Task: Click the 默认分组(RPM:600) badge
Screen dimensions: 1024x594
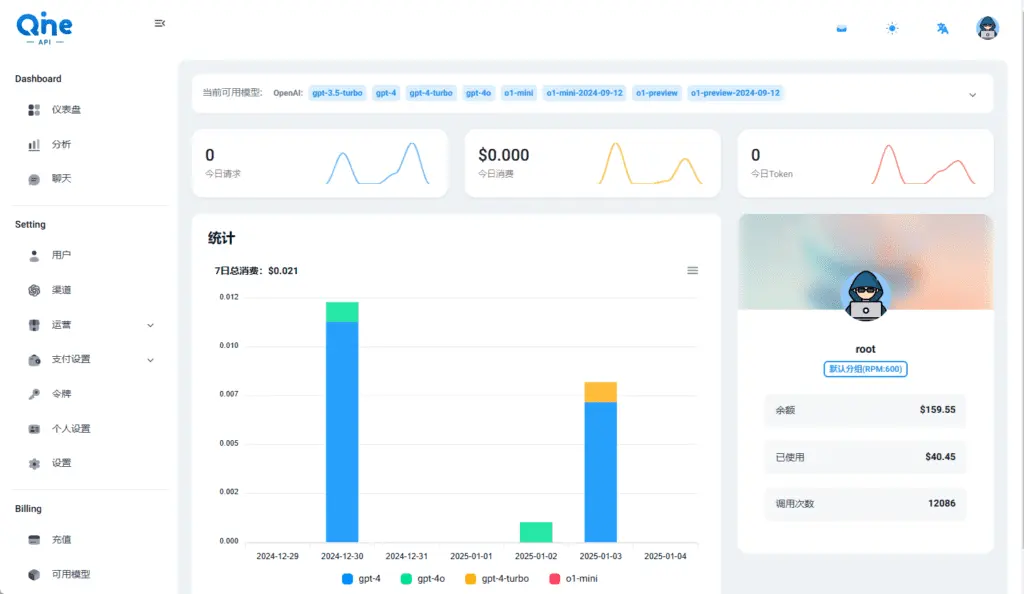Action: click(x=865, y=369)
